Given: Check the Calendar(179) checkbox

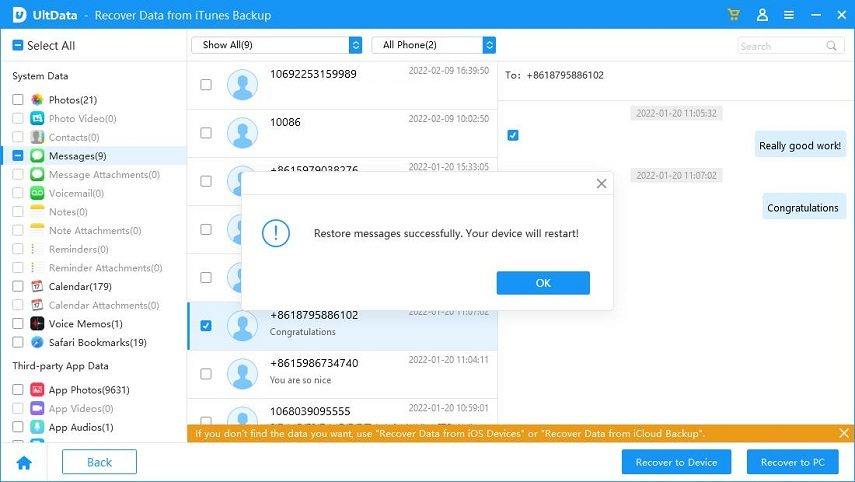Looking at the screenshot, I should point(17,286).
